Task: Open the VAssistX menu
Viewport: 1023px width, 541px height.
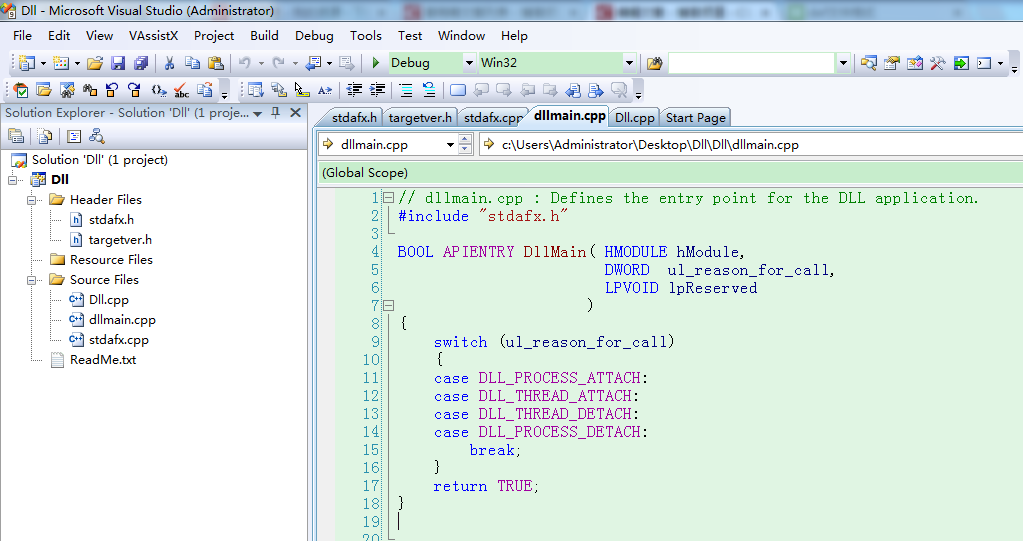Action: point(153,36)
